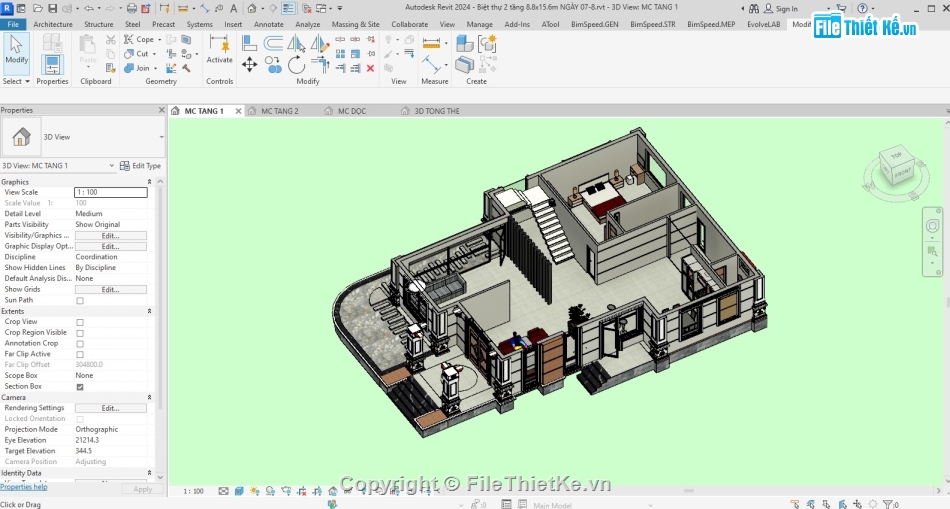Select the Trim/Extend to Corner tool
The height and width of the screenshot is (509, 950).
pos(319,64)
